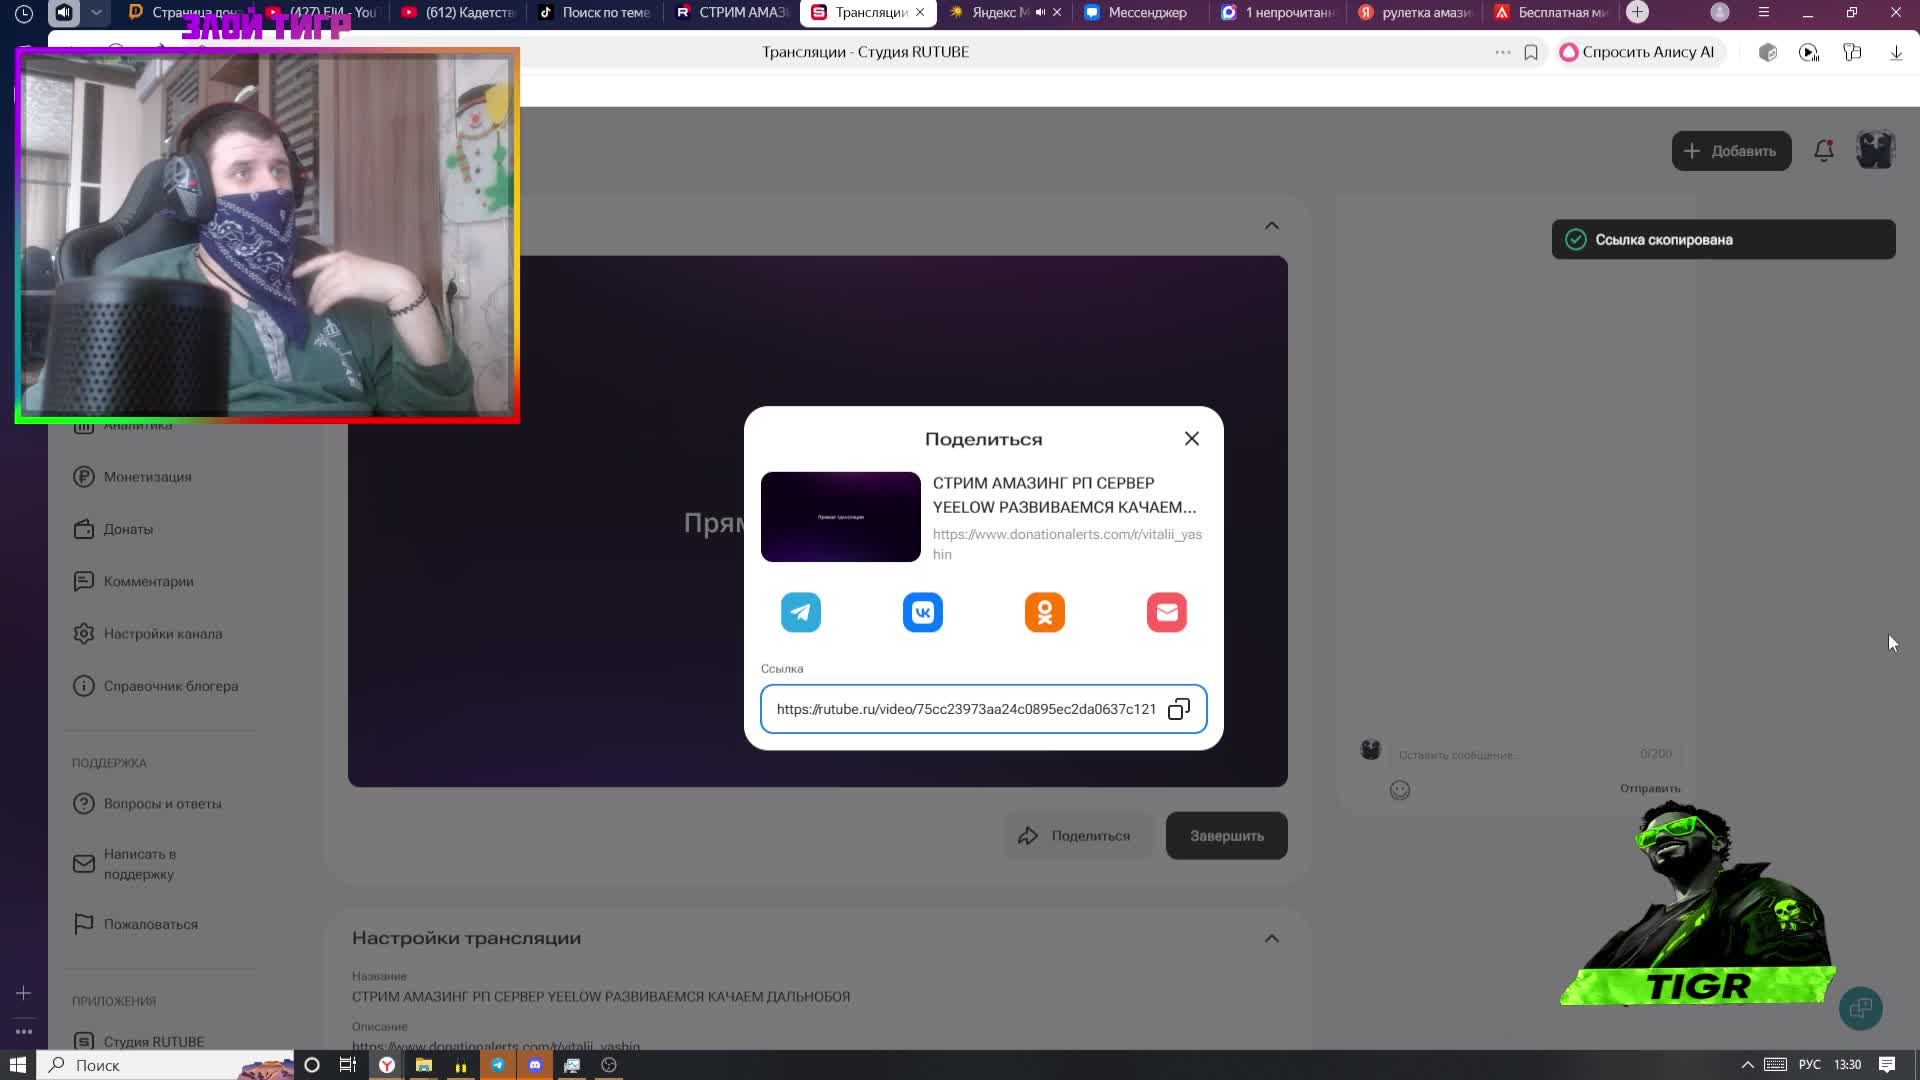
Task: Click the stream thumbnail in share dialog
Action: point(840,517)
